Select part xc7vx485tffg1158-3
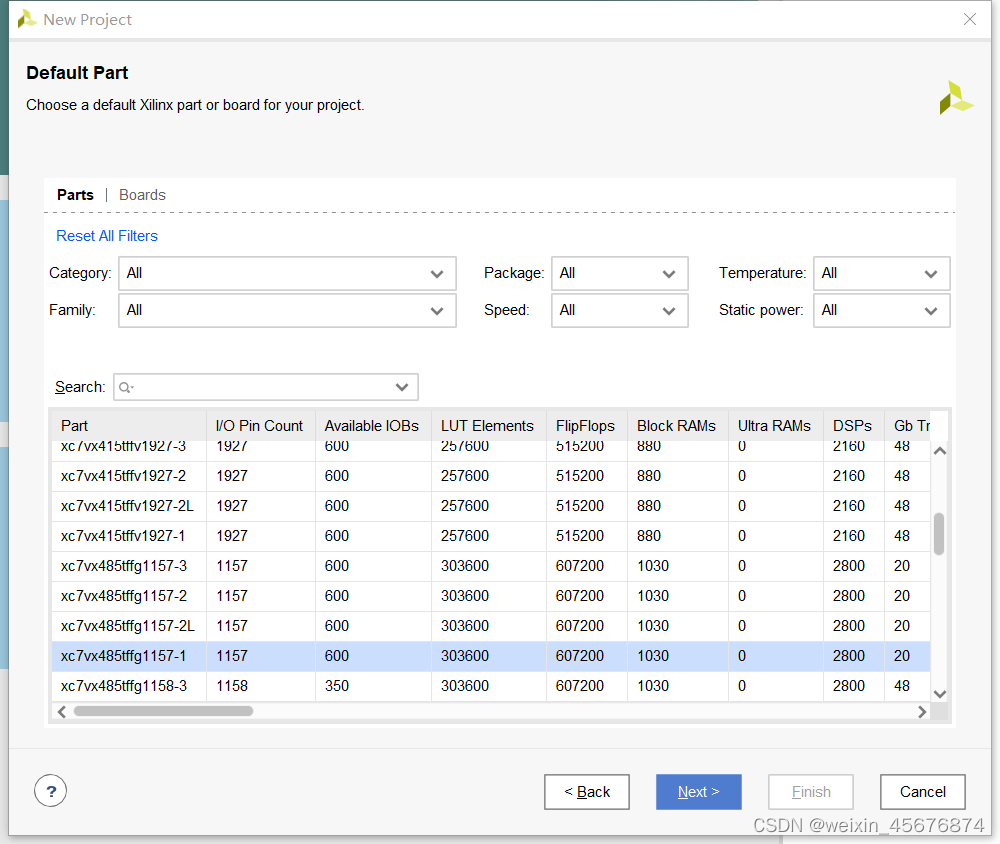 491,686
